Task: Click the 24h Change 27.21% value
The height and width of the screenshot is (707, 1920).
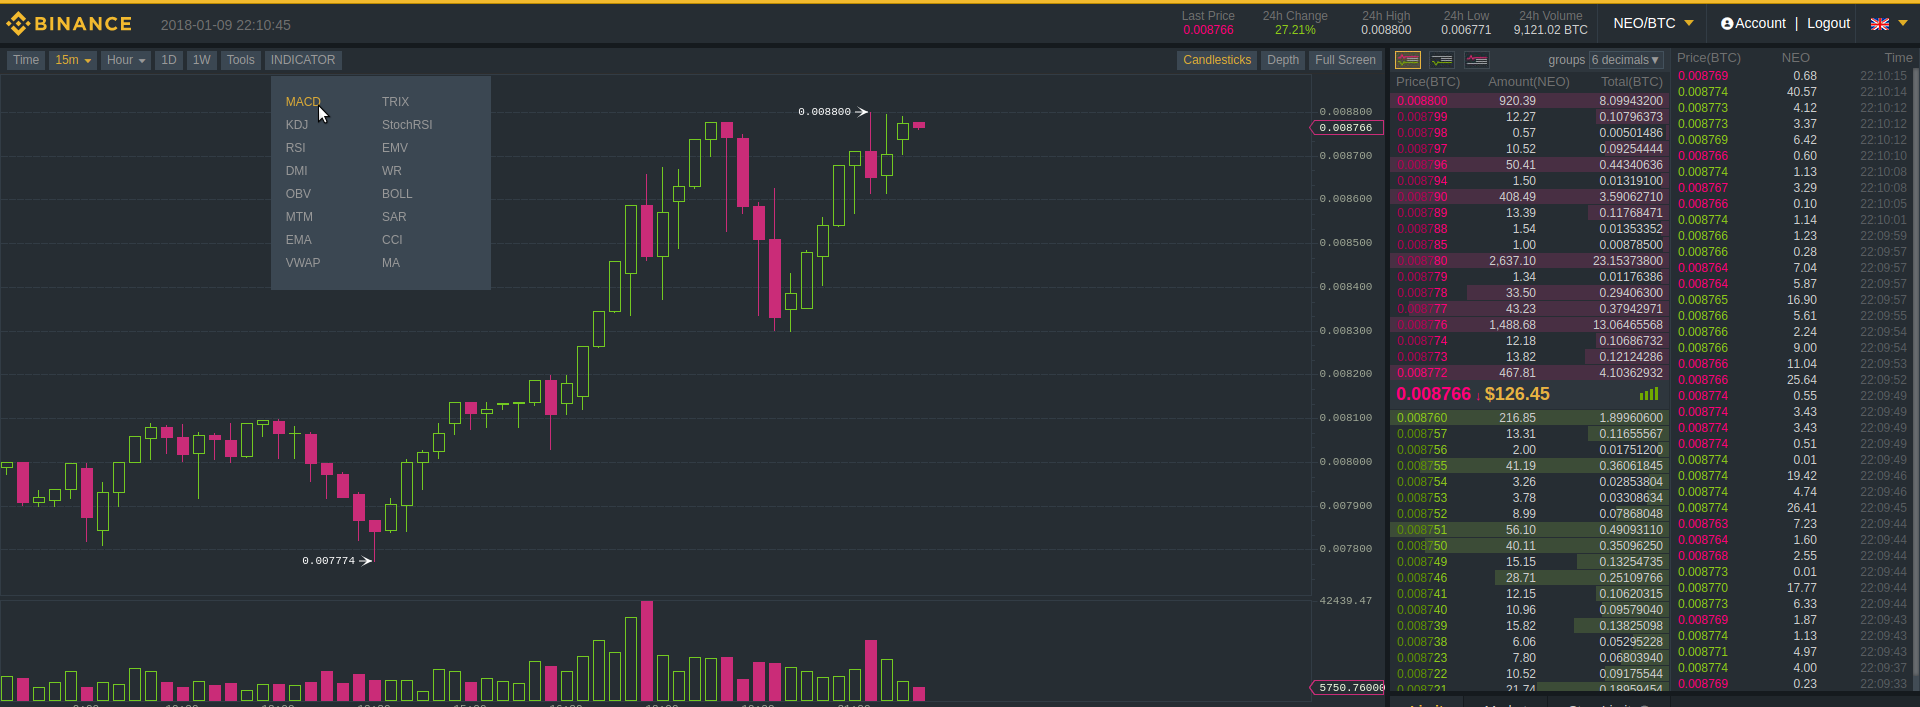Action: 1295,30
